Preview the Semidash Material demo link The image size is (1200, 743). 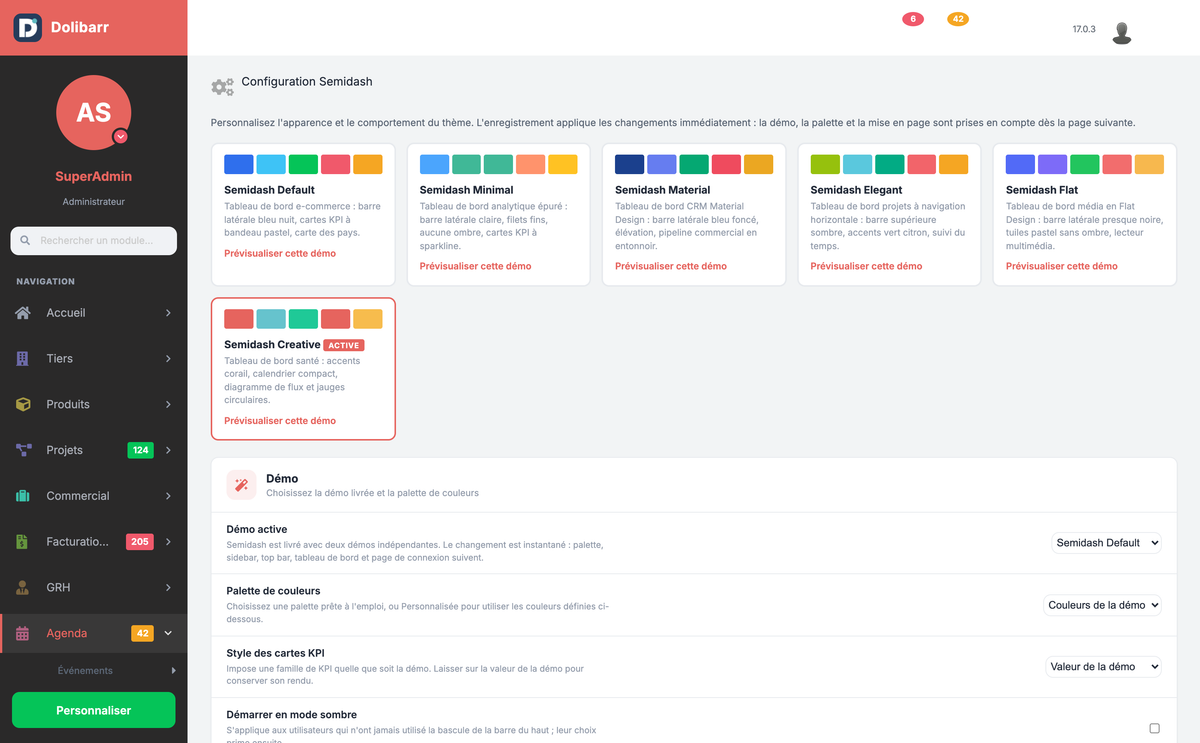tap(671, 266)
